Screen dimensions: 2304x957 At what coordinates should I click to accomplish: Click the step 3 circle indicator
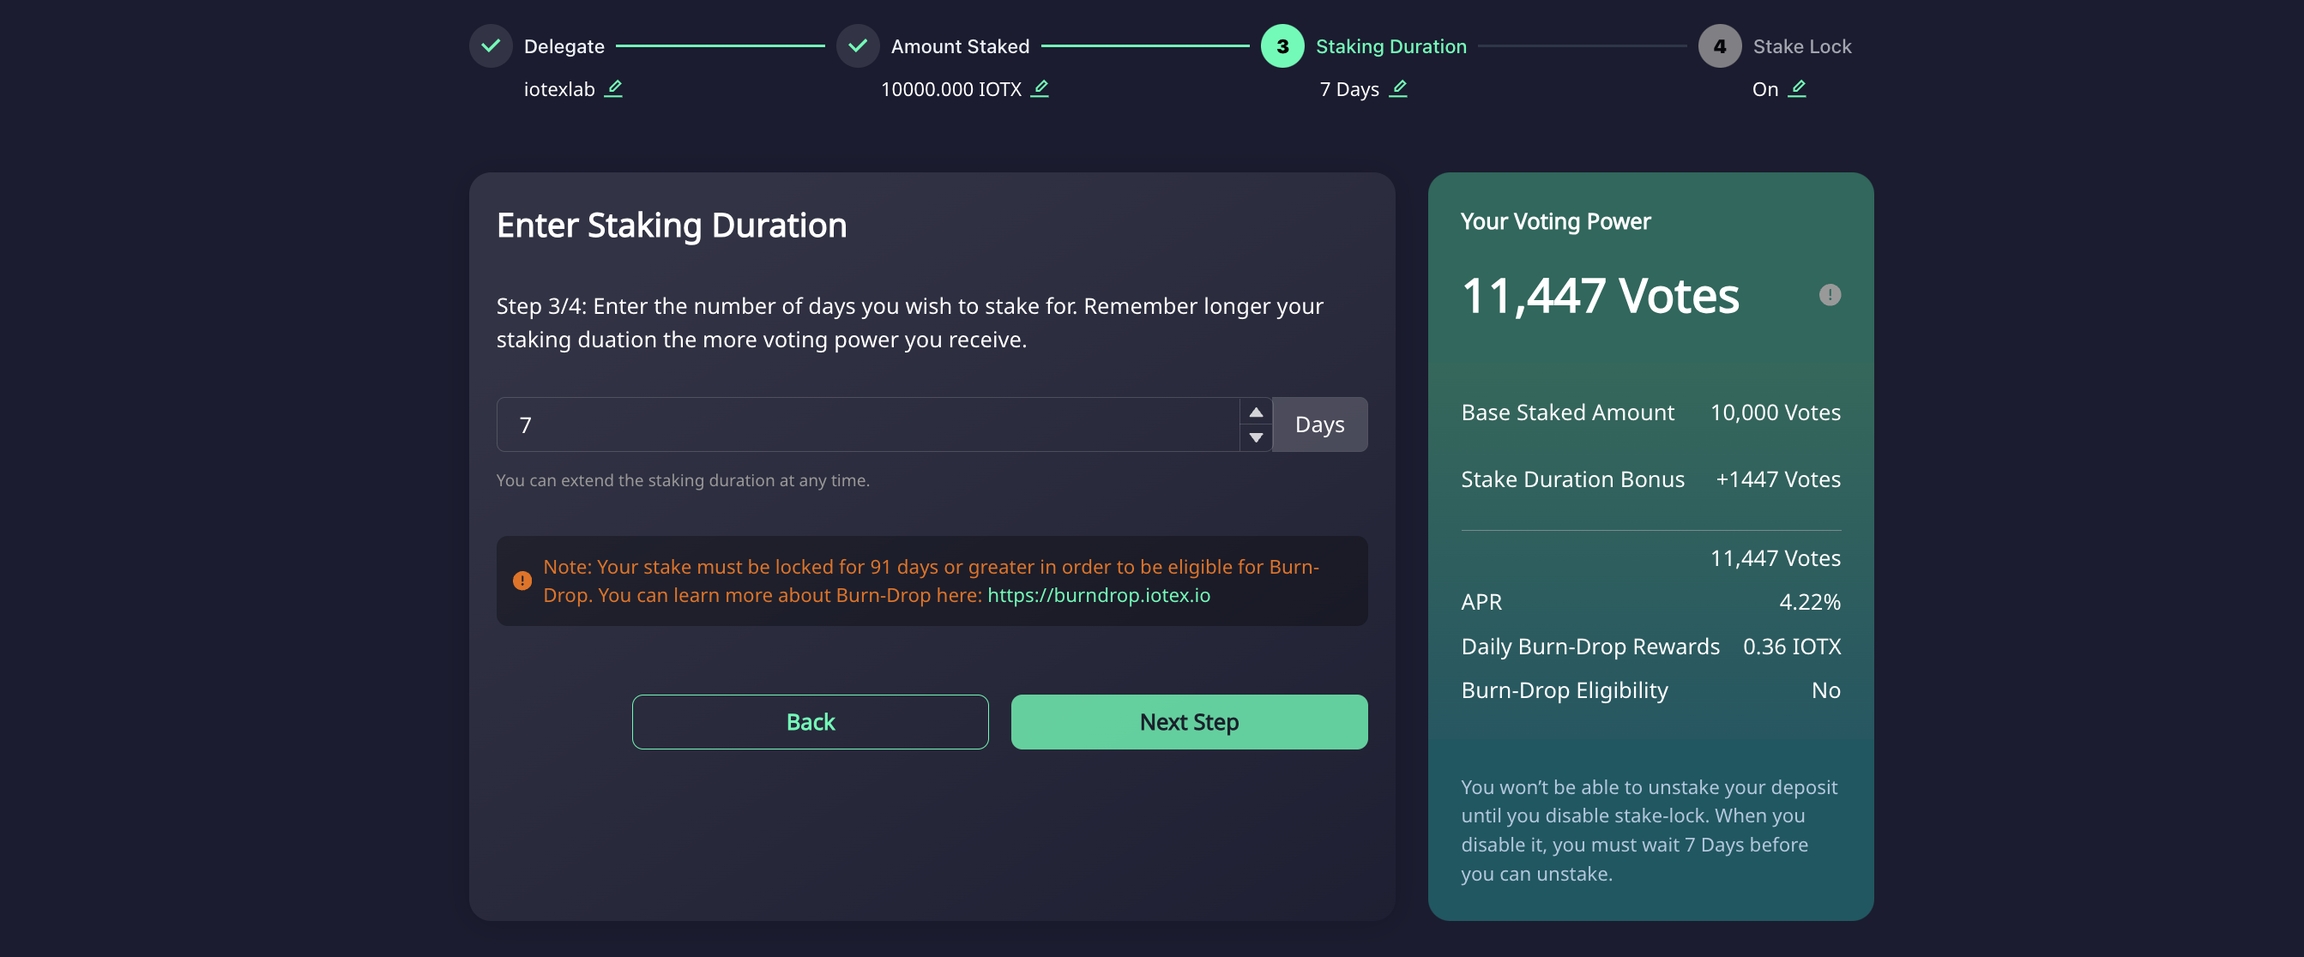coord(1282,46)
